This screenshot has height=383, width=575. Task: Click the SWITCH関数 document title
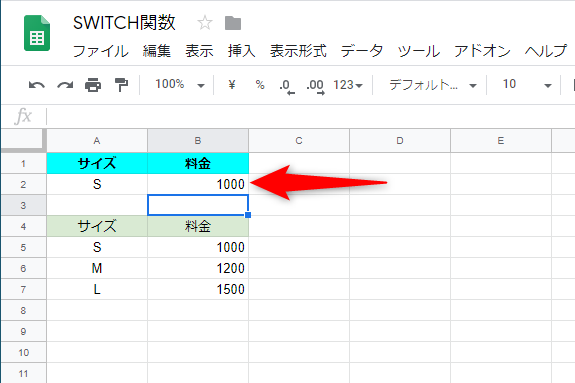(x=124, y=23)
